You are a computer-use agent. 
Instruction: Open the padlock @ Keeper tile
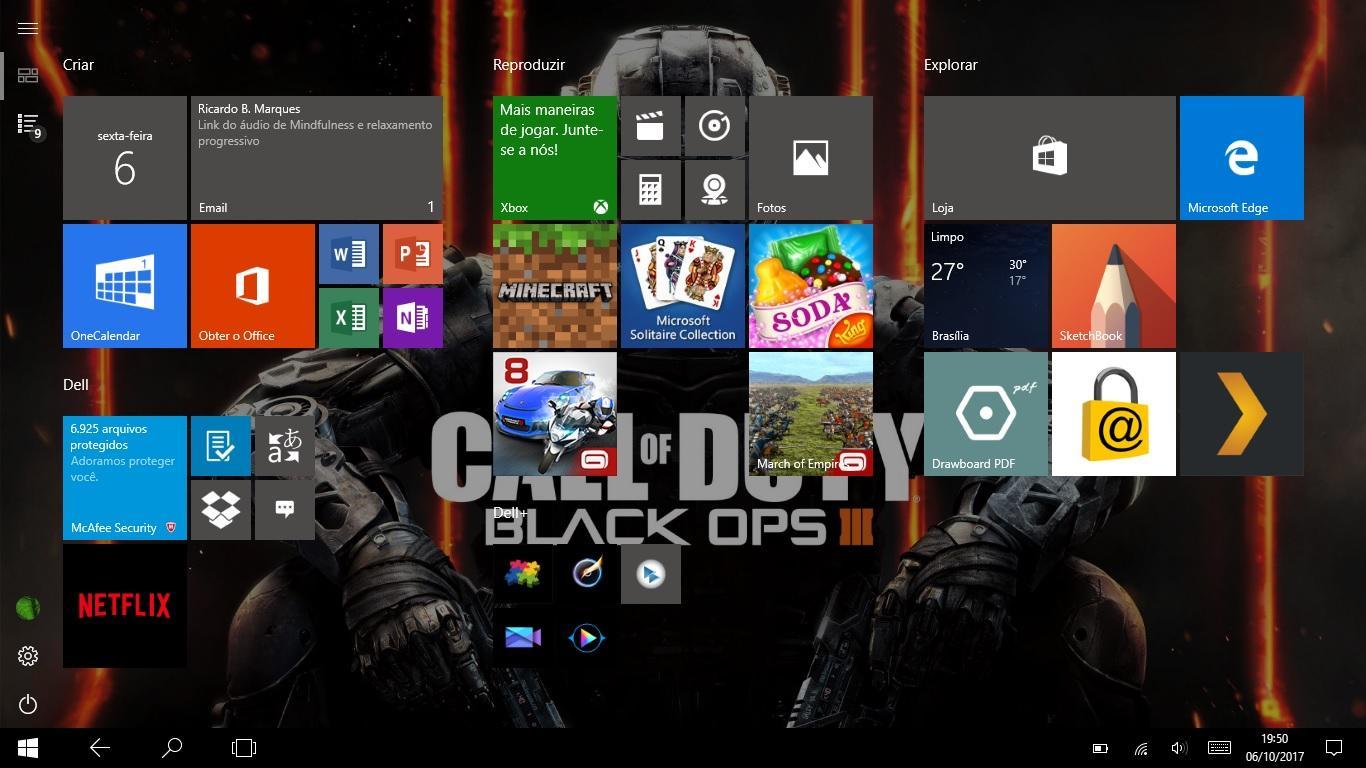1114,414
